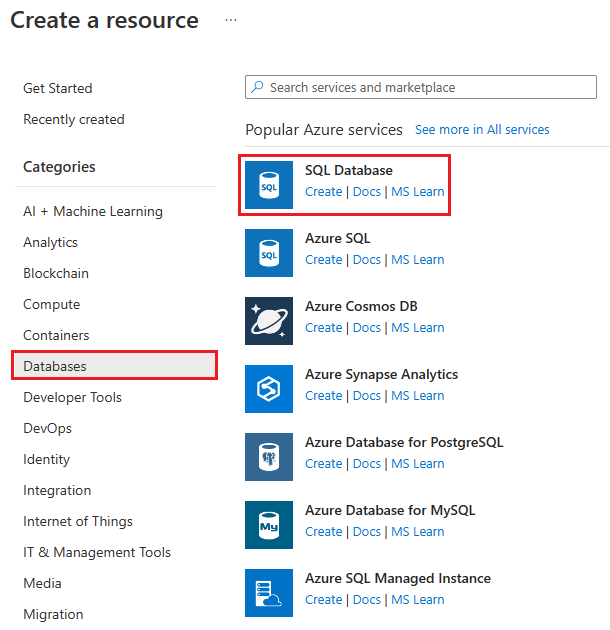Open MS Learn link for Azure SQL
The height and width of the screenshot is (630, 610).
pyautogui.click(x=418, y=260)
